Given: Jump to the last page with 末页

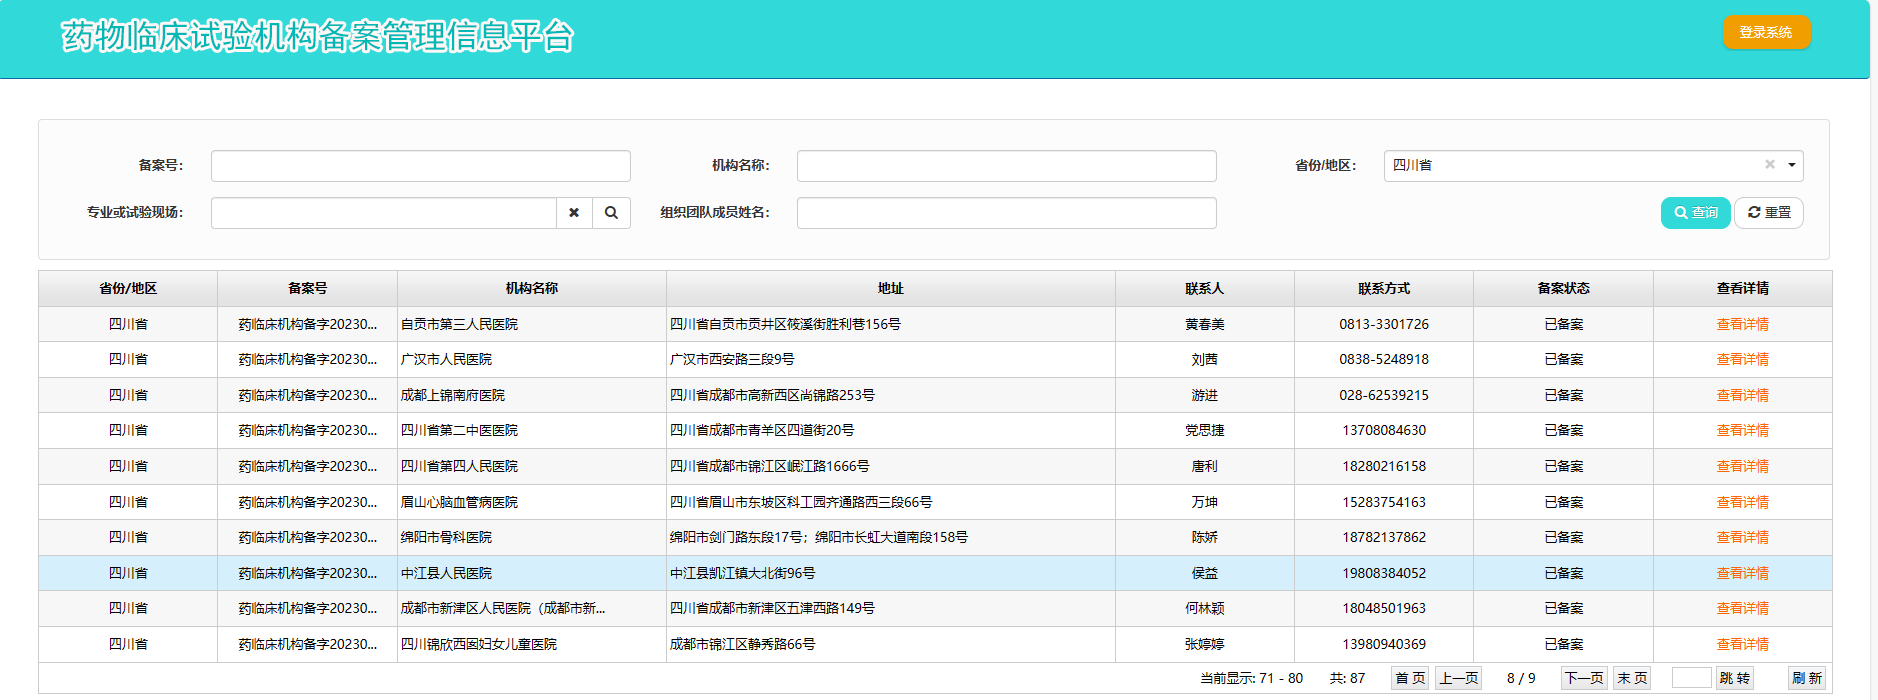Looking at the screenshot, I should [x=1632, y=678].
